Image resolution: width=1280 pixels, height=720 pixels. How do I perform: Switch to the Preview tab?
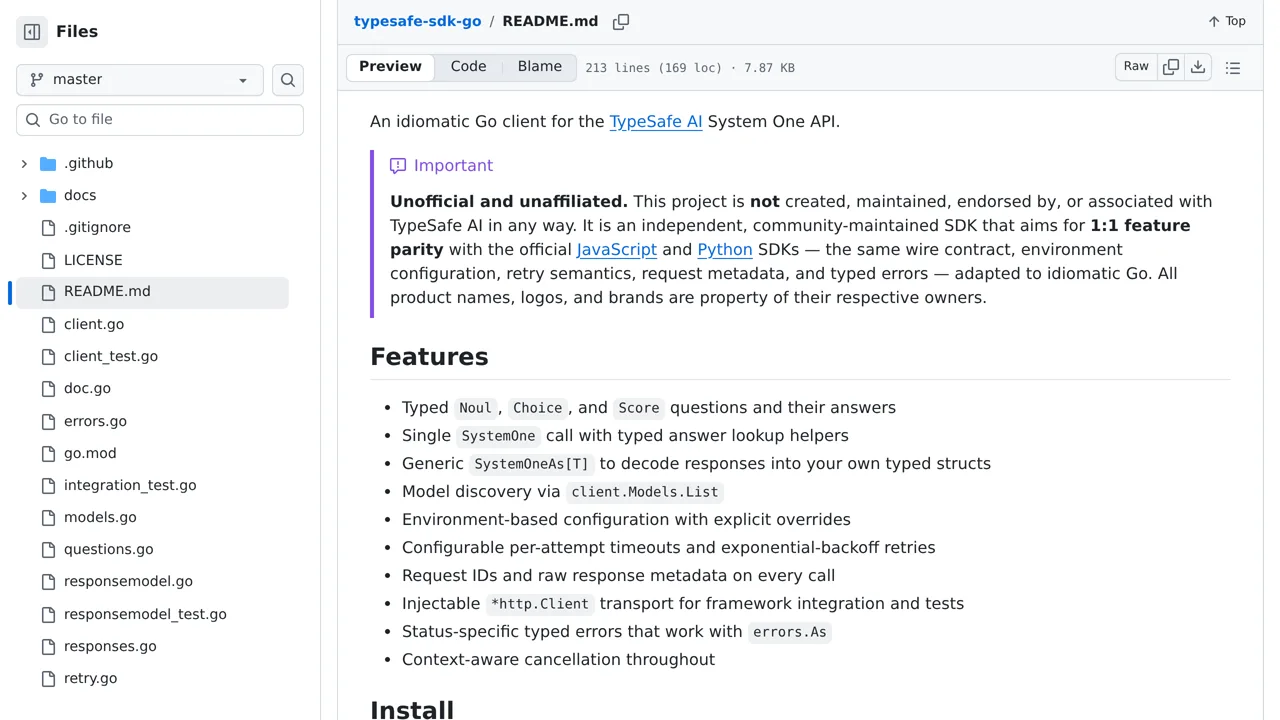tap(390, 67)
